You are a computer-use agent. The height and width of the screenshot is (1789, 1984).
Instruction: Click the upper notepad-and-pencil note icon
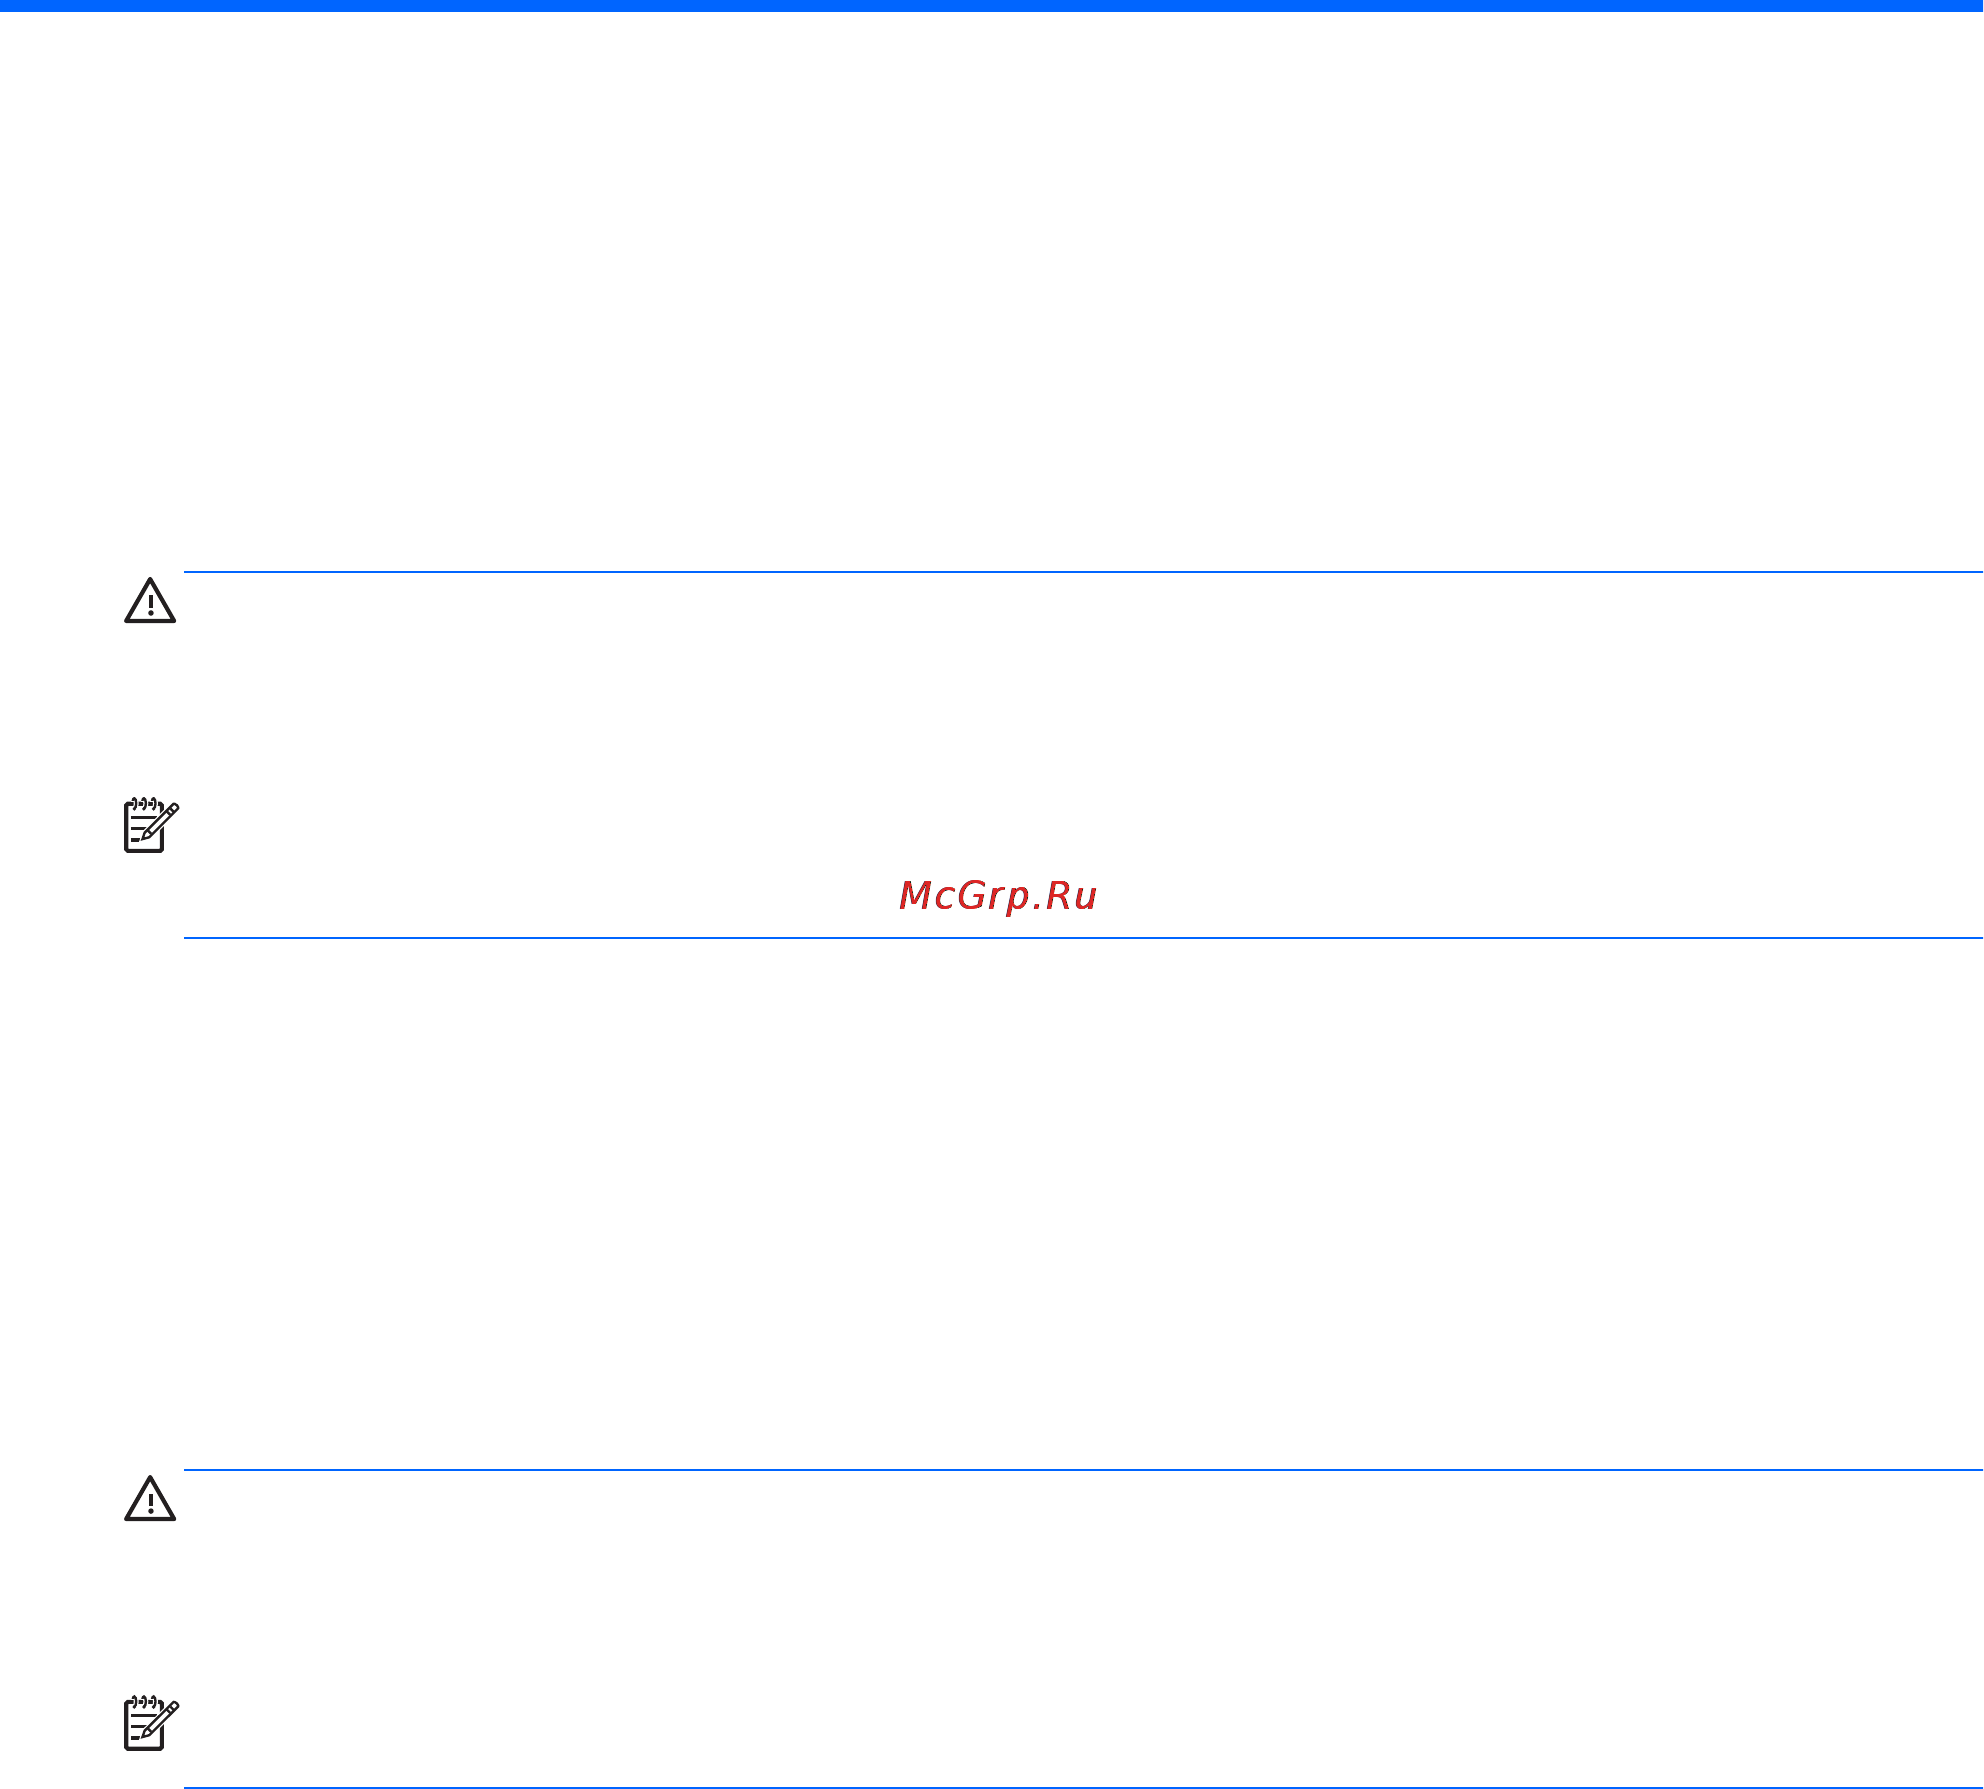click(x=151, y=826)
